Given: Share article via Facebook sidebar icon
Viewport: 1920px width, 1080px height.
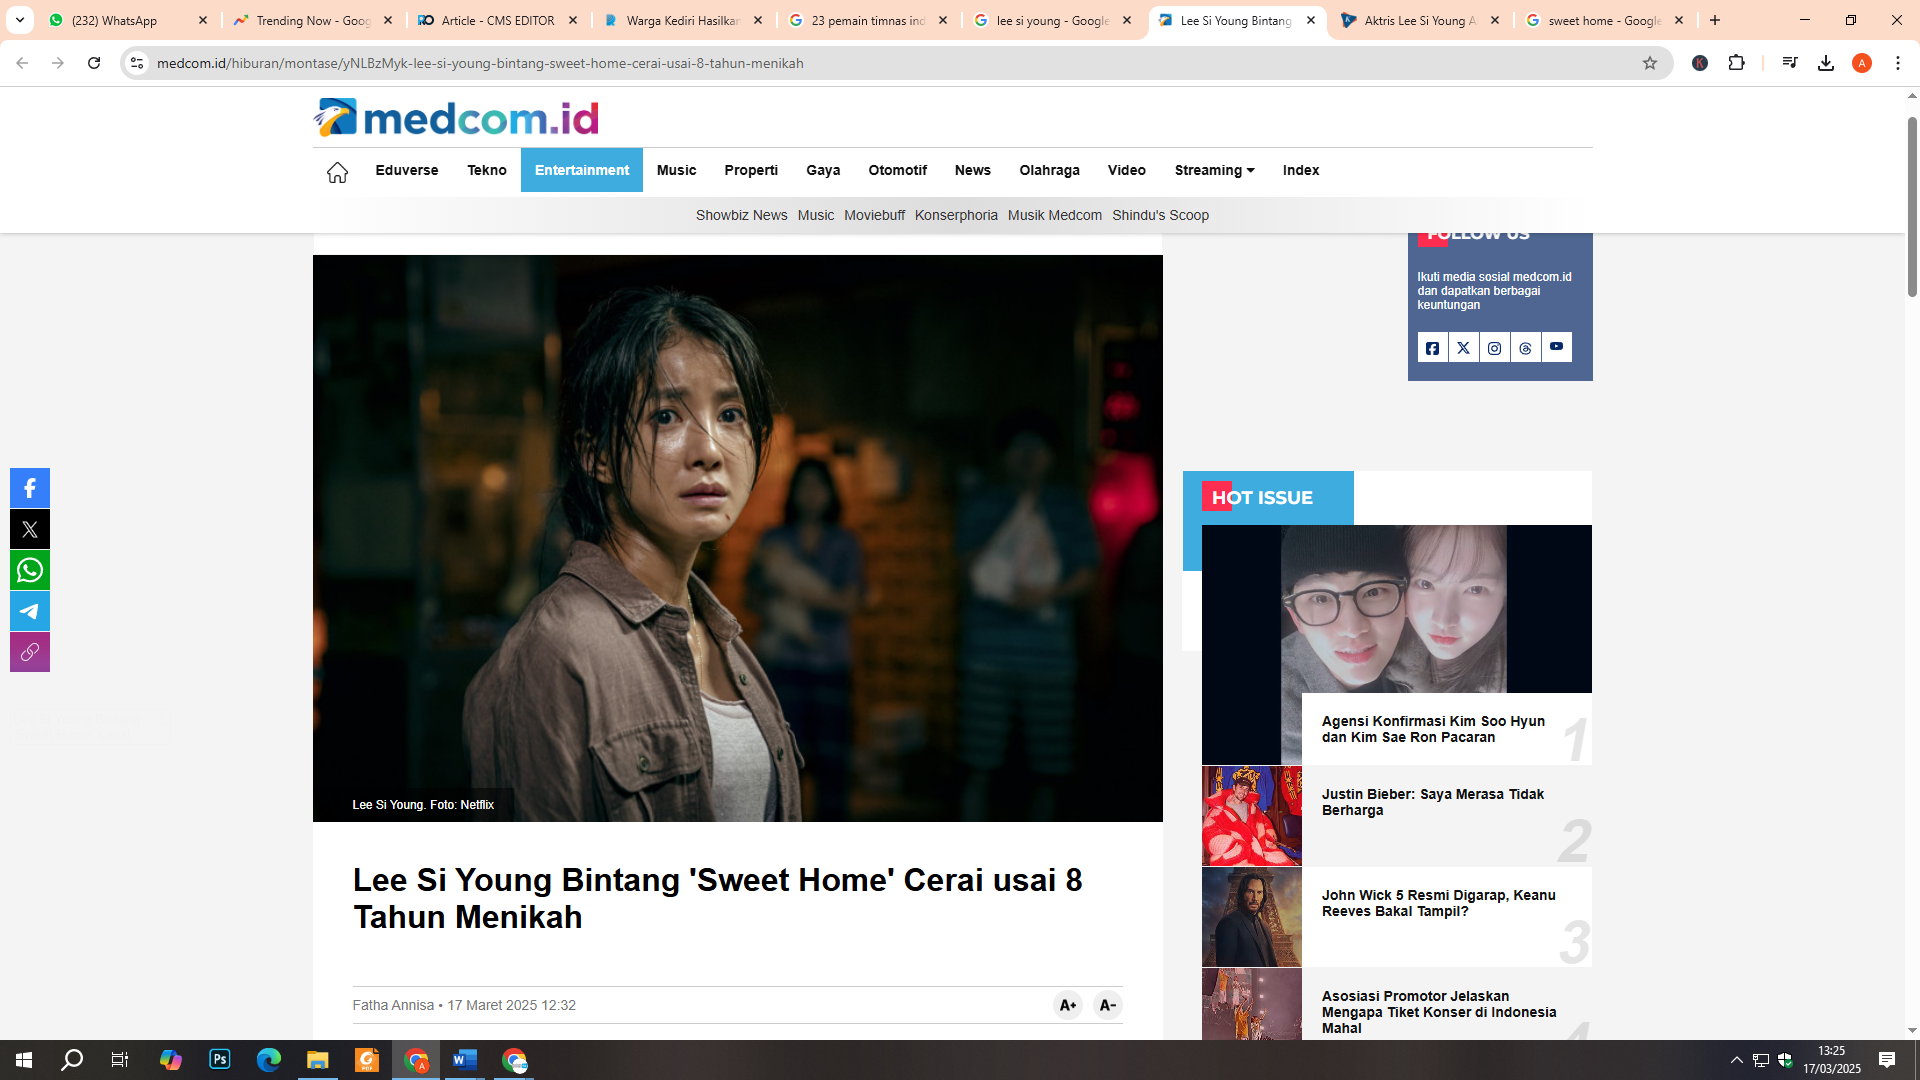Looking at the screenshot, I should pyautogui.click(x=30, y=488).
